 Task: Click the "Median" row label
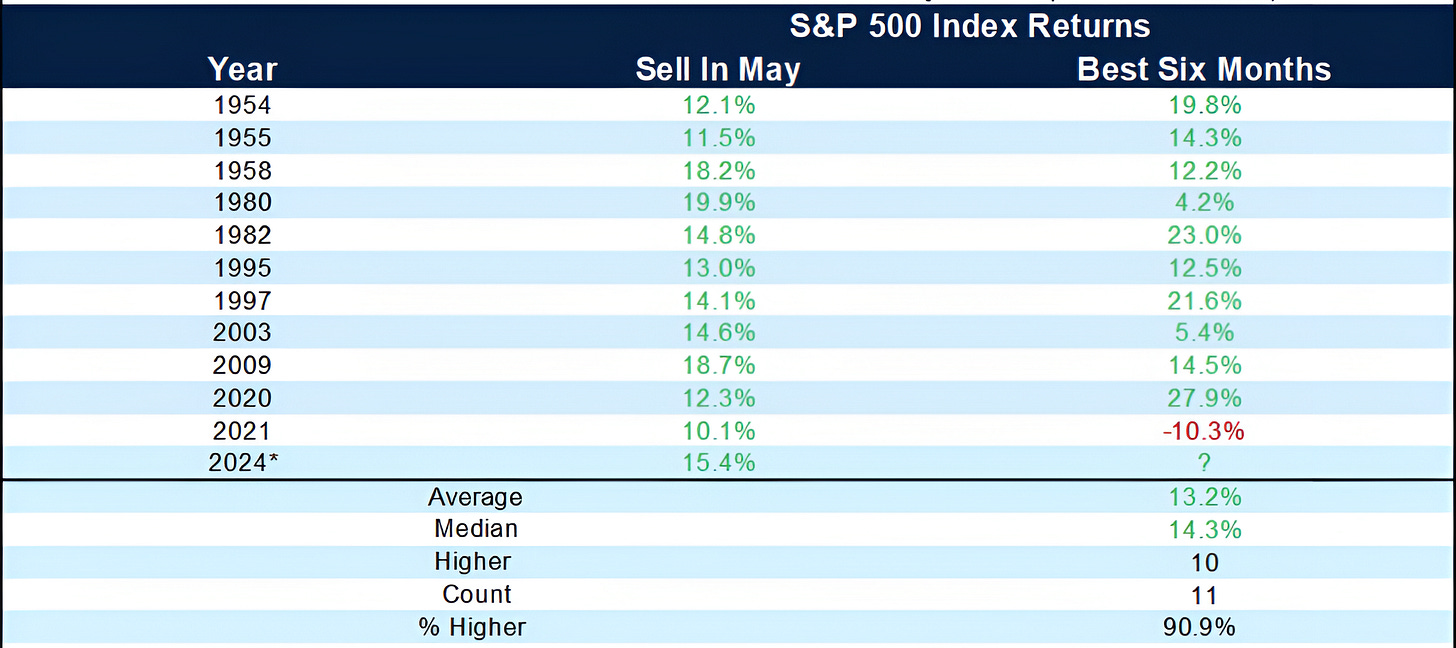475,528
